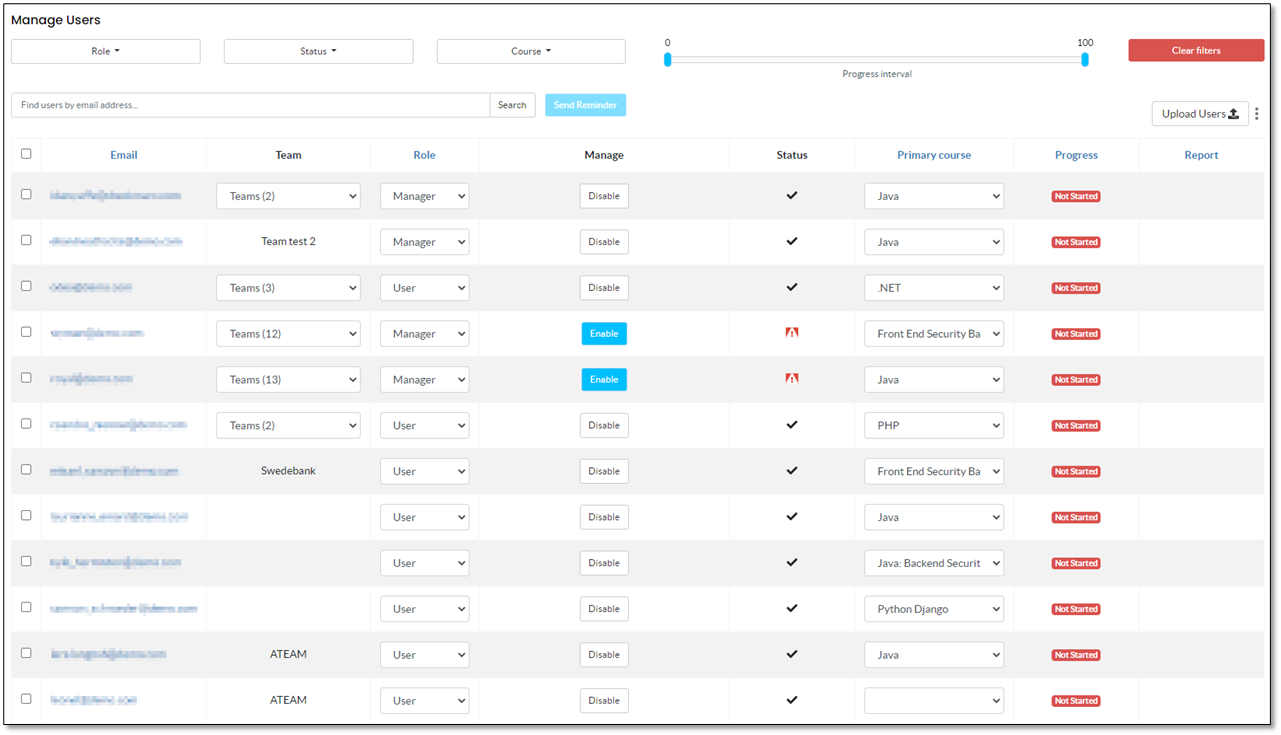Screen dimensions: 1281x735
Task: Open the three-dot menu beside Upload Users
Action: pos(1257,114)
